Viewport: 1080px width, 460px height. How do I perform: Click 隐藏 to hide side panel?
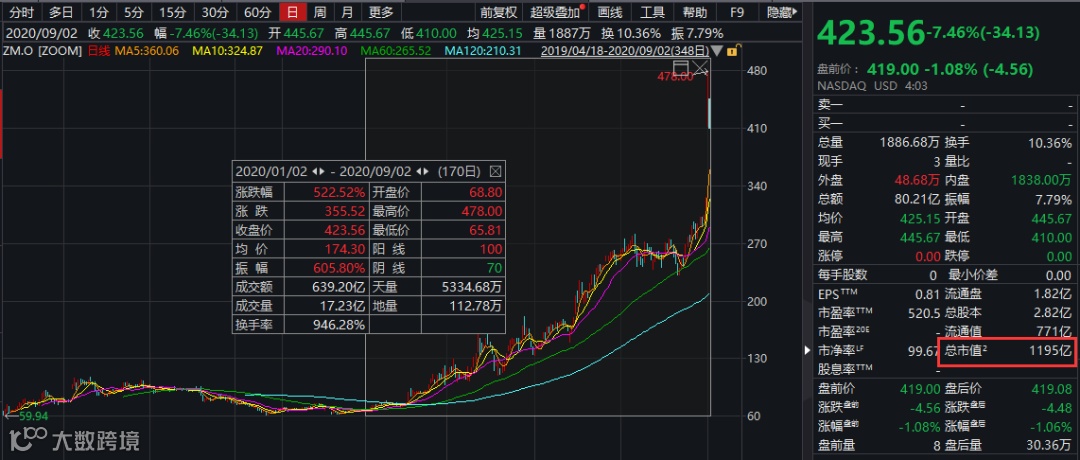click(x=781, y=12)
